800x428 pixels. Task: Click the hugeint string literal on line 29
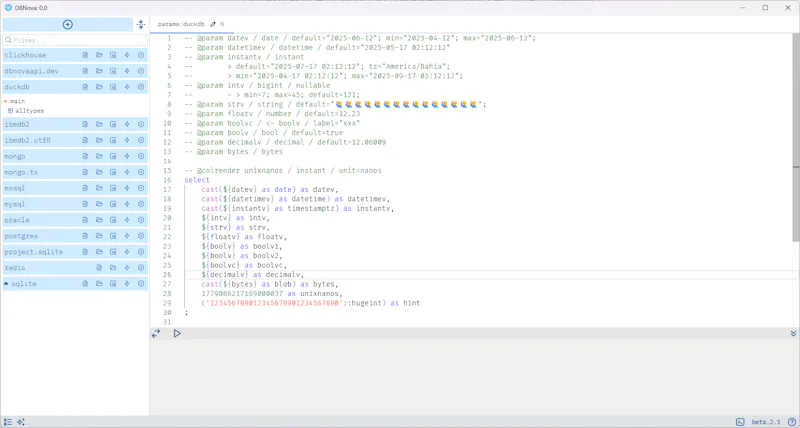273,303
